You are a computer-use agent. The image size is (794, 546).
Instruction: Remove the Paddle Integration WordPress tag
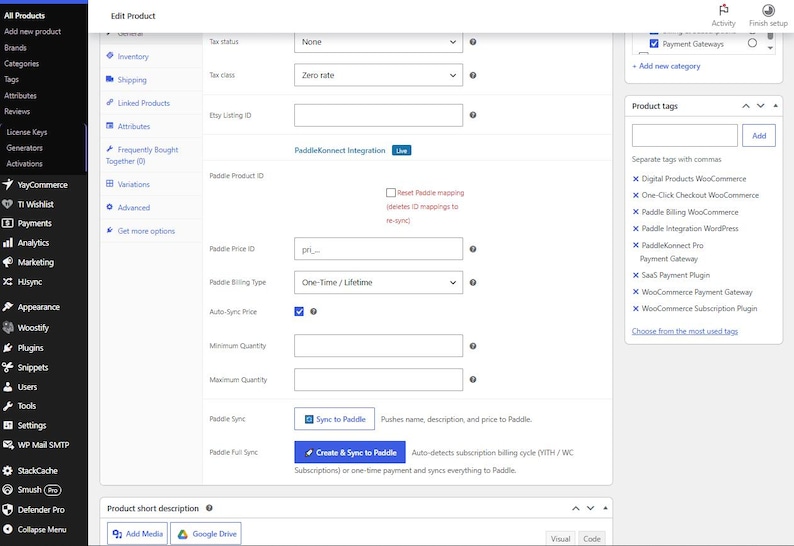pos(636,228)
